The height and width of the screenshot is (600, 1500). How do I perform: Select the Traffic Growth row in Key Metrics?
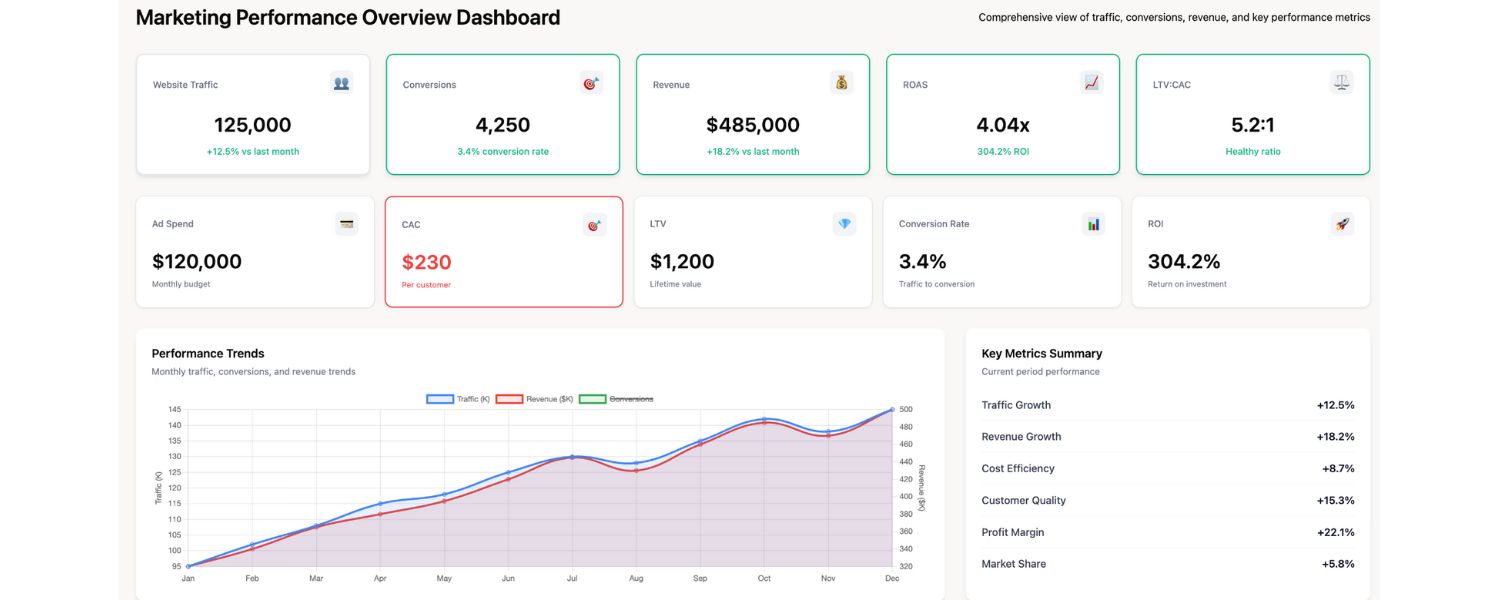coord(1167,405)
